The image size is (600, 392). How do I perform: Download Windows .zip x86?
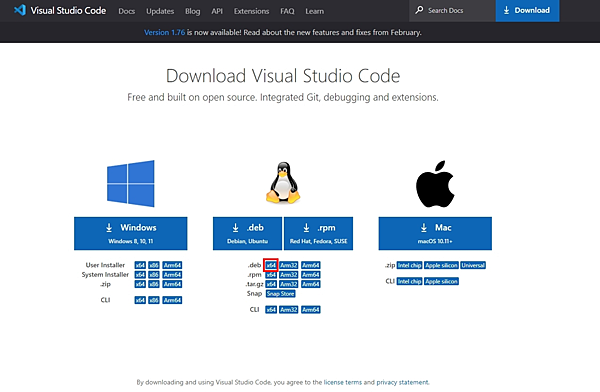154,284
